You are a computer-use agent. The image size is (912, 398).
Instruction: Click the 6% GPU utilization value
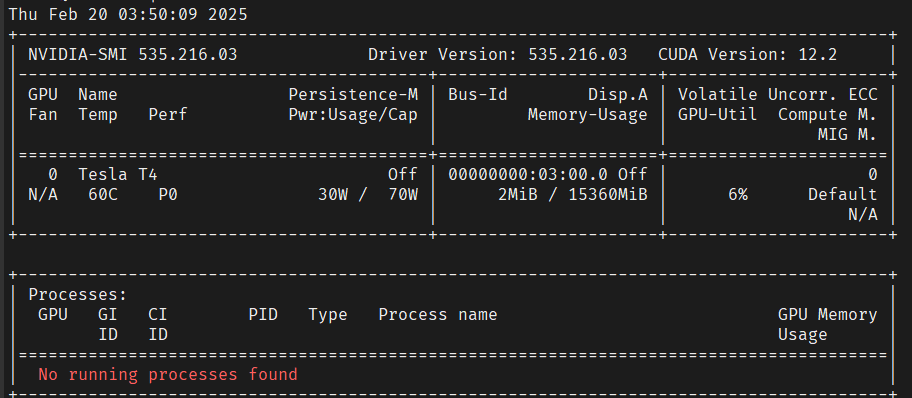[x=738, y=194]
